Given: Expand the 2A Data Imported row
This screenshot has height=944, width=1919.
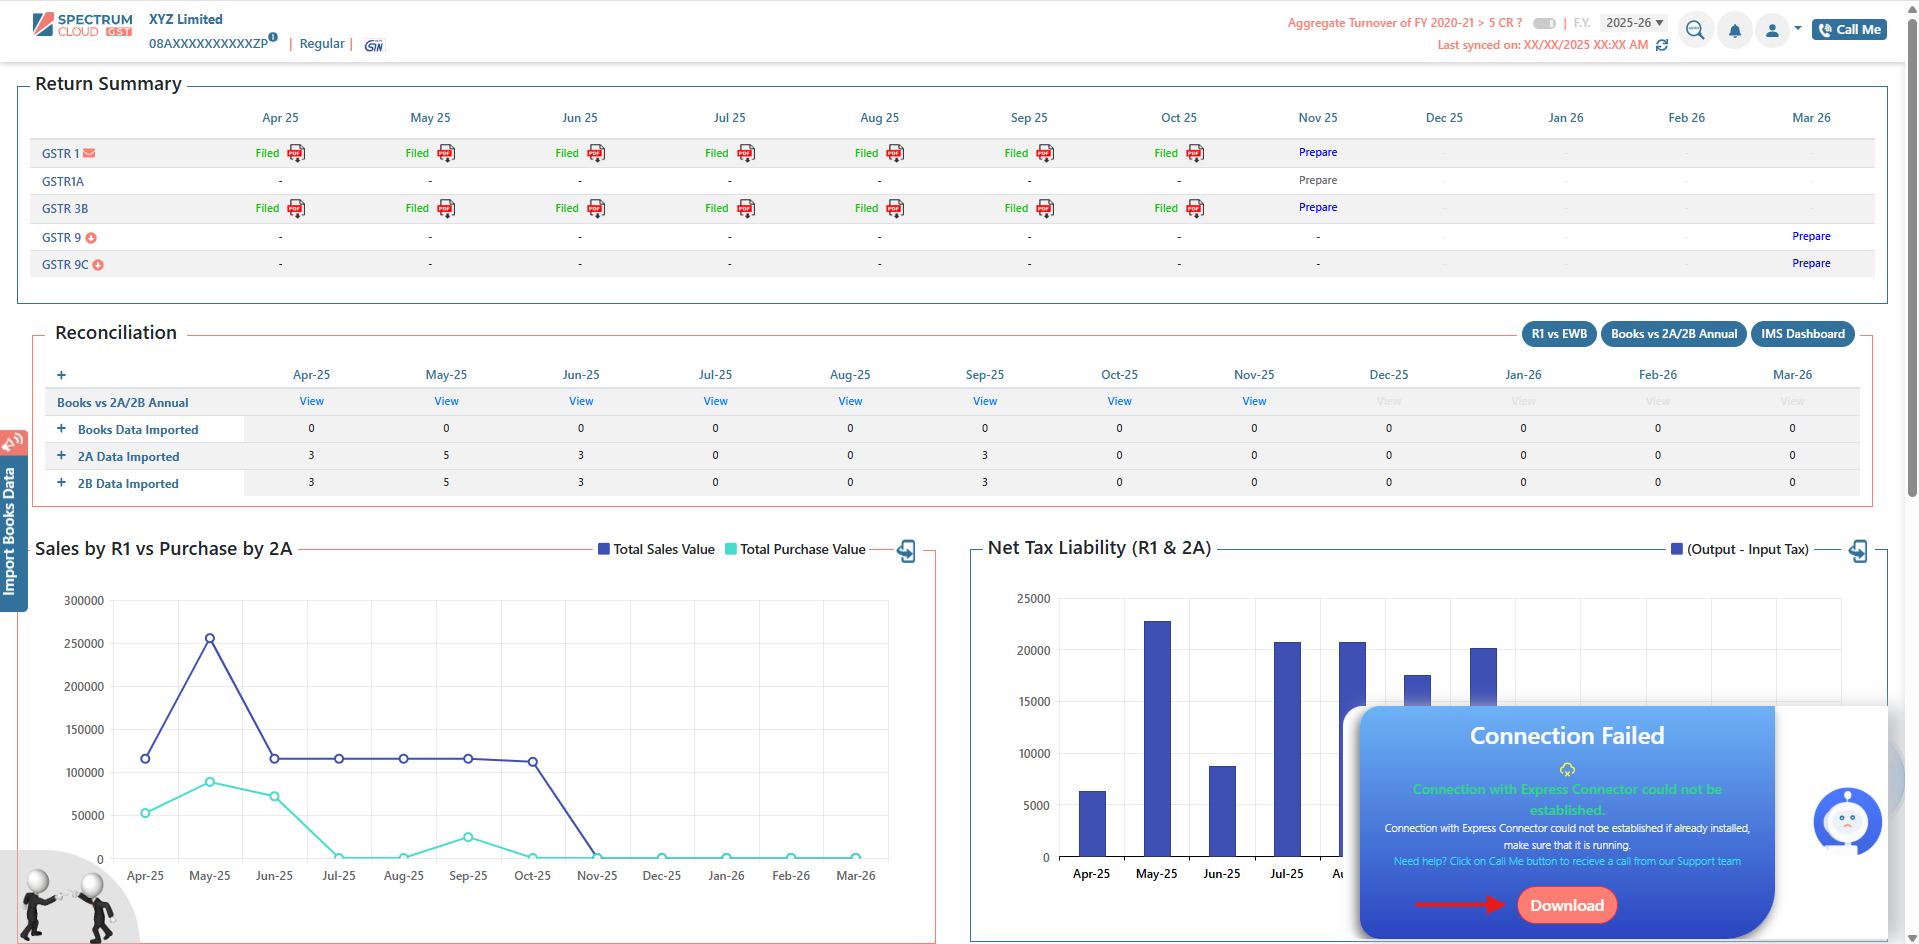Looking at the screenshot, I should pos(61,456).
